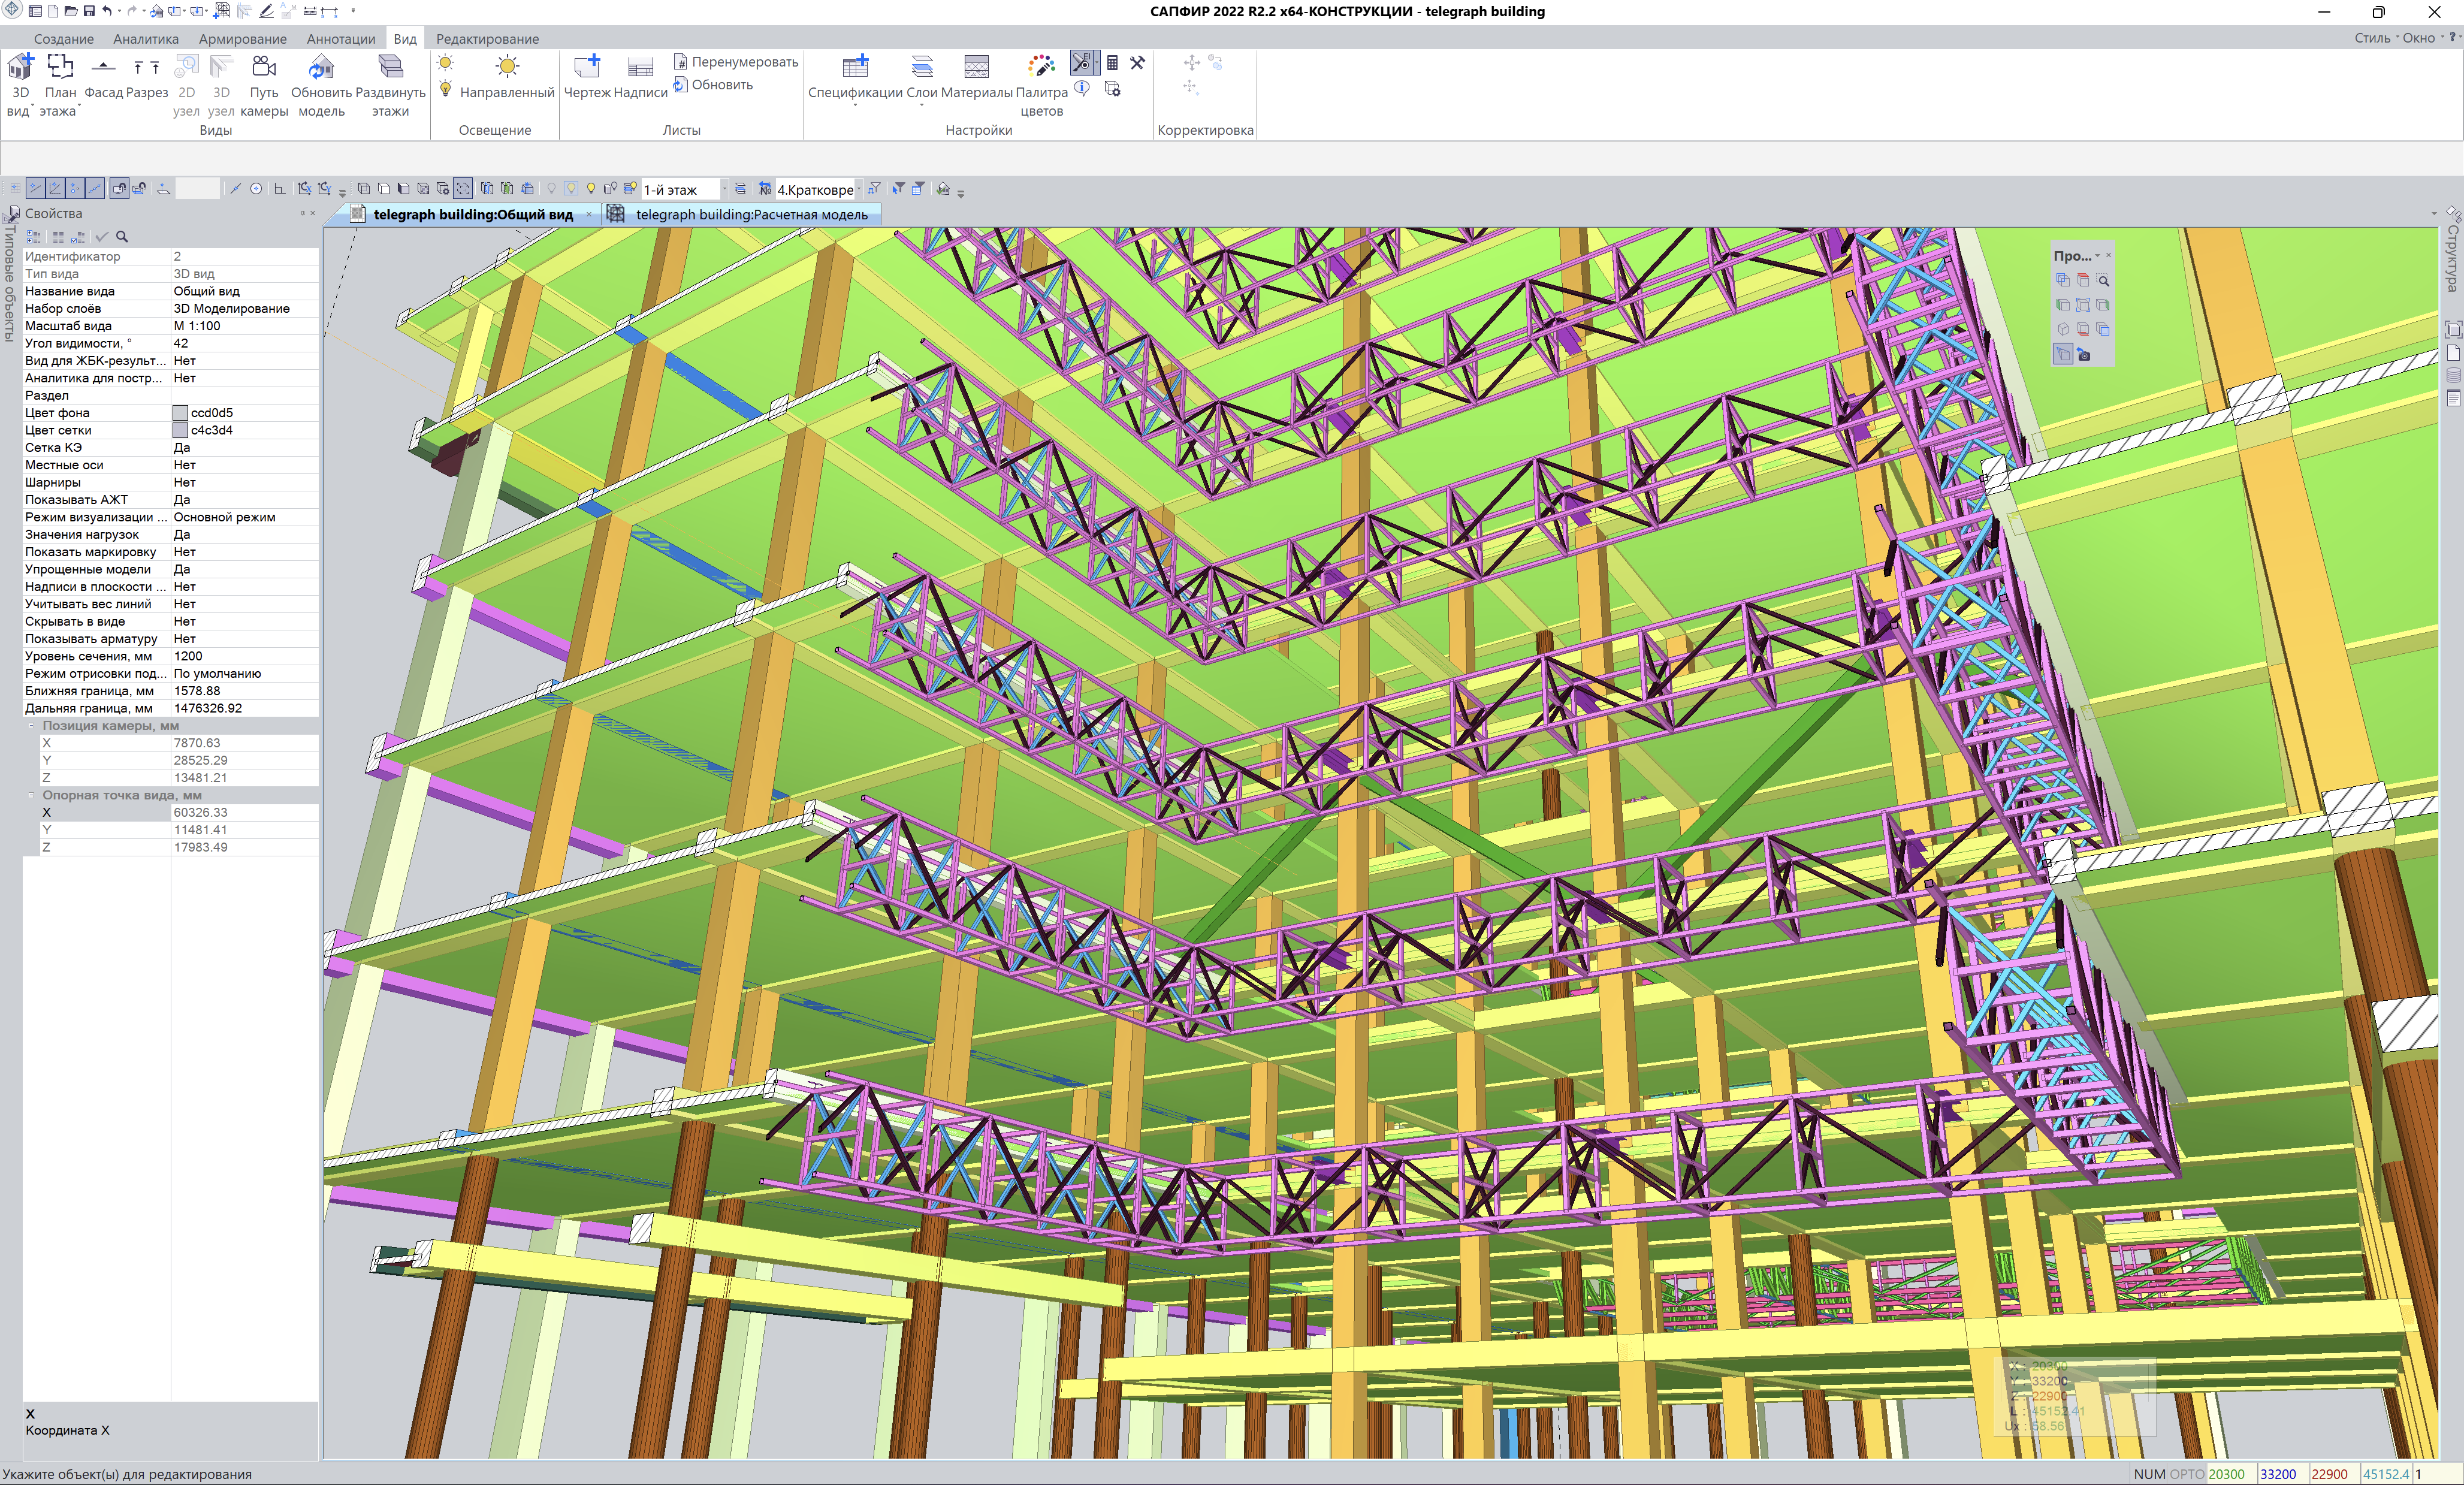The width and height of the screenshot is (2464, 1485).
Task: Click Раздвинуть этажи in the ribbon
Action: pyautogui.click(x=390, y=68)
